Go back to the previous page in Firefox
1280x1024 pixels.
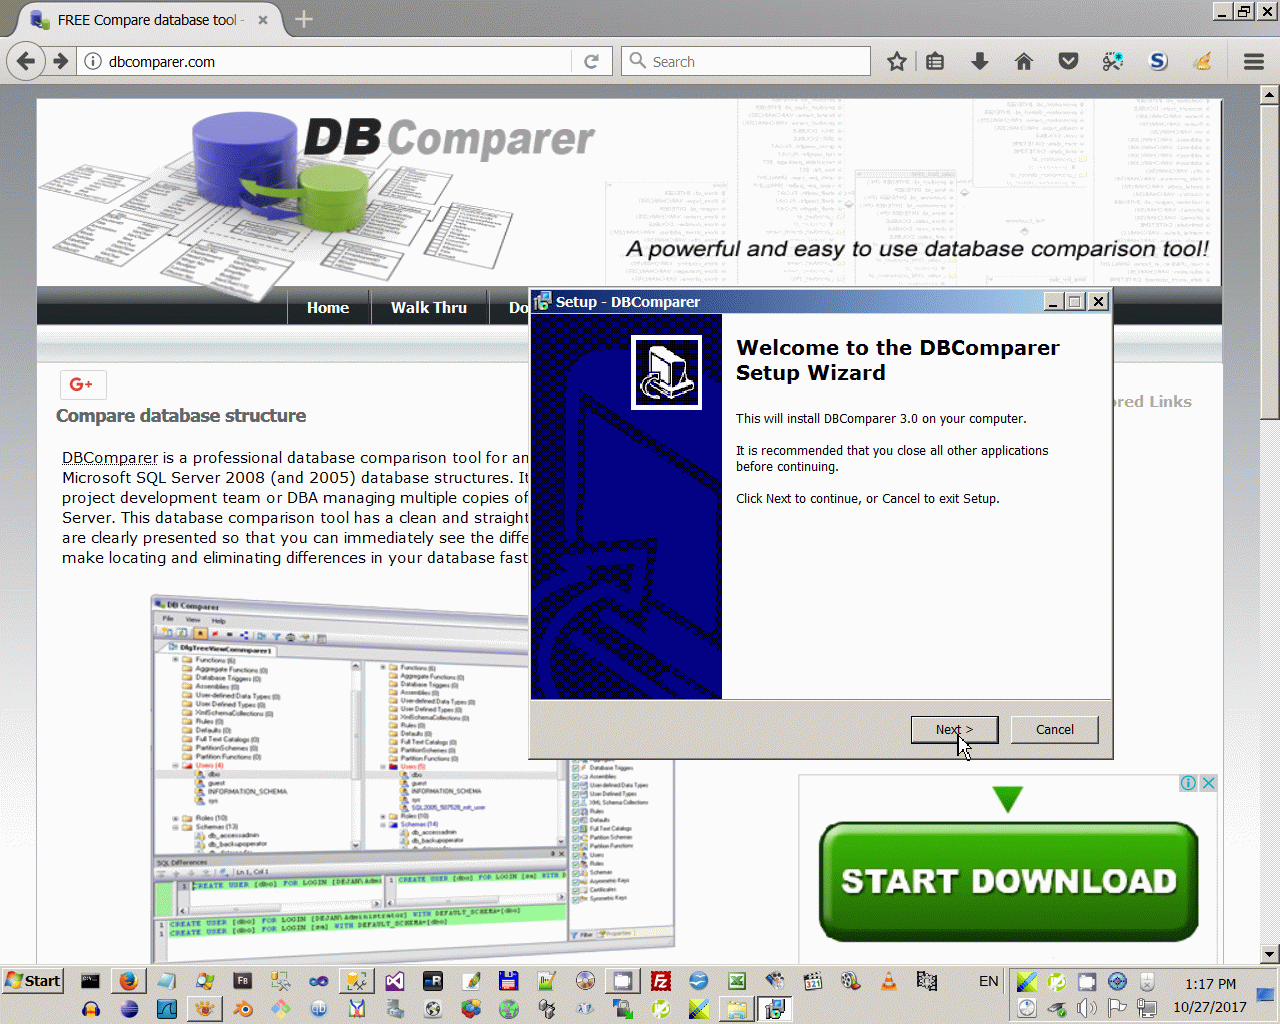point(26,61)
